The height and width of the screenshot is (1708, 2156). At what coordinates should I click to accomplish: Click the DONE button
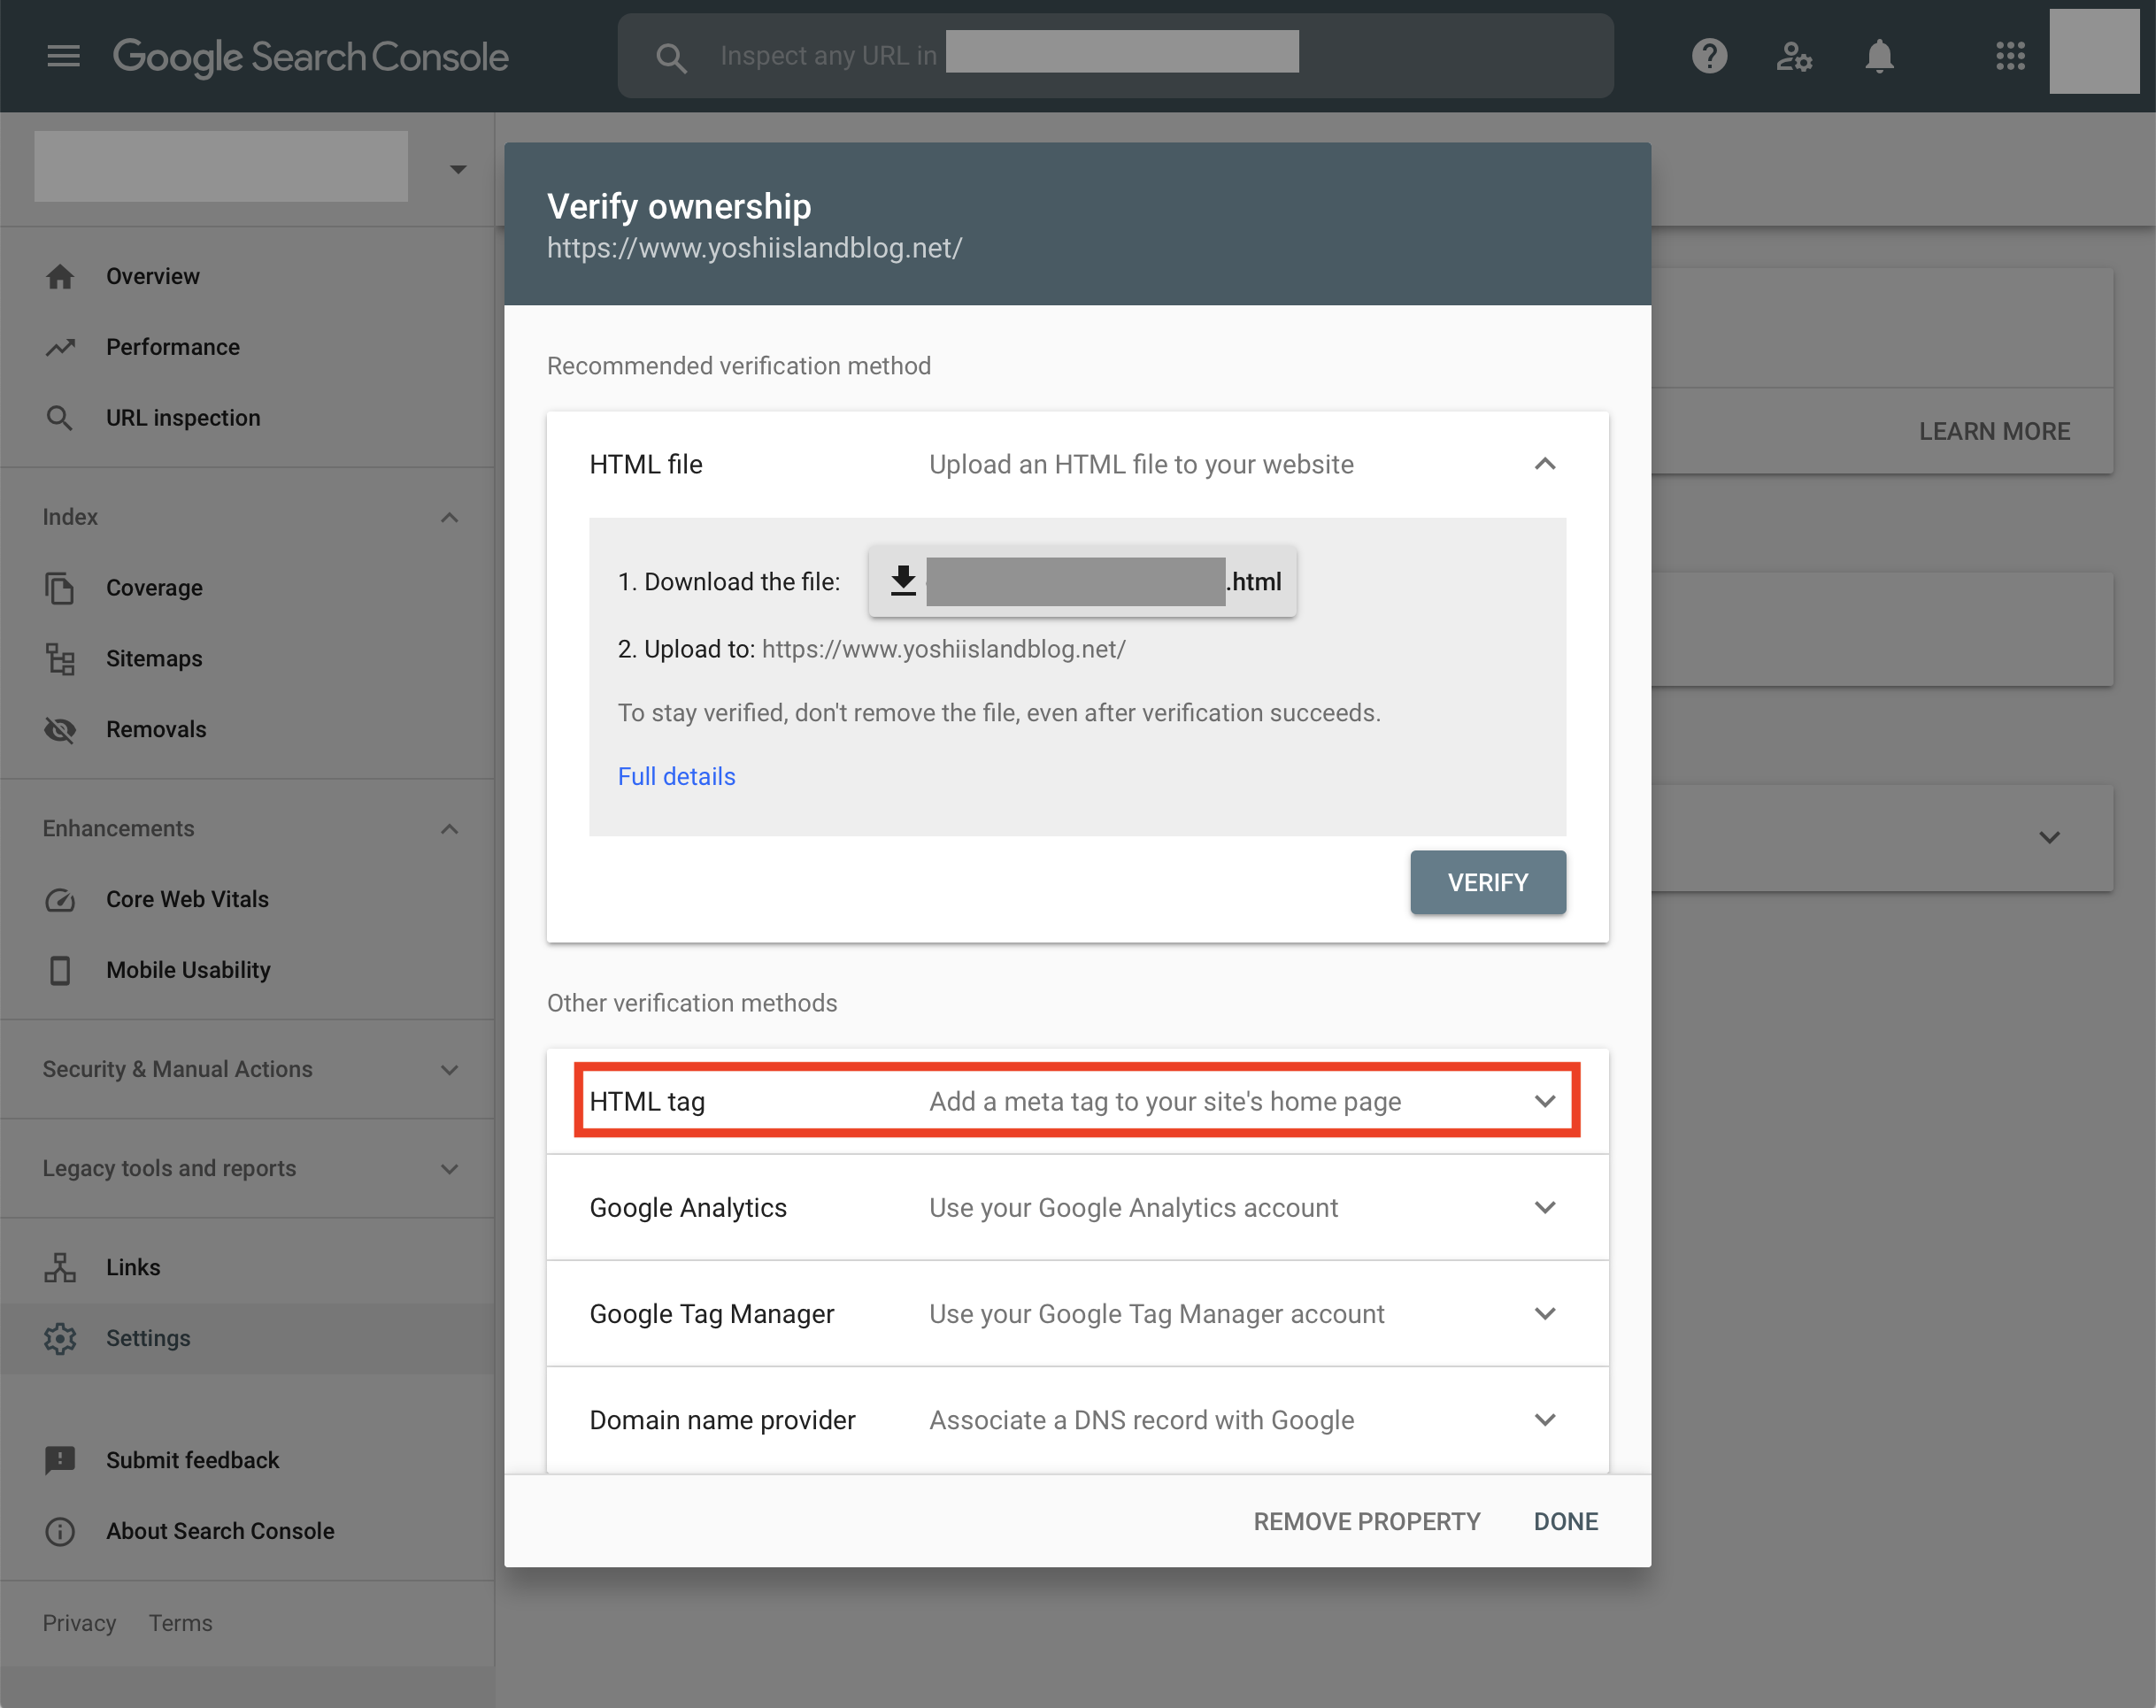(x=1566, y=1522)
